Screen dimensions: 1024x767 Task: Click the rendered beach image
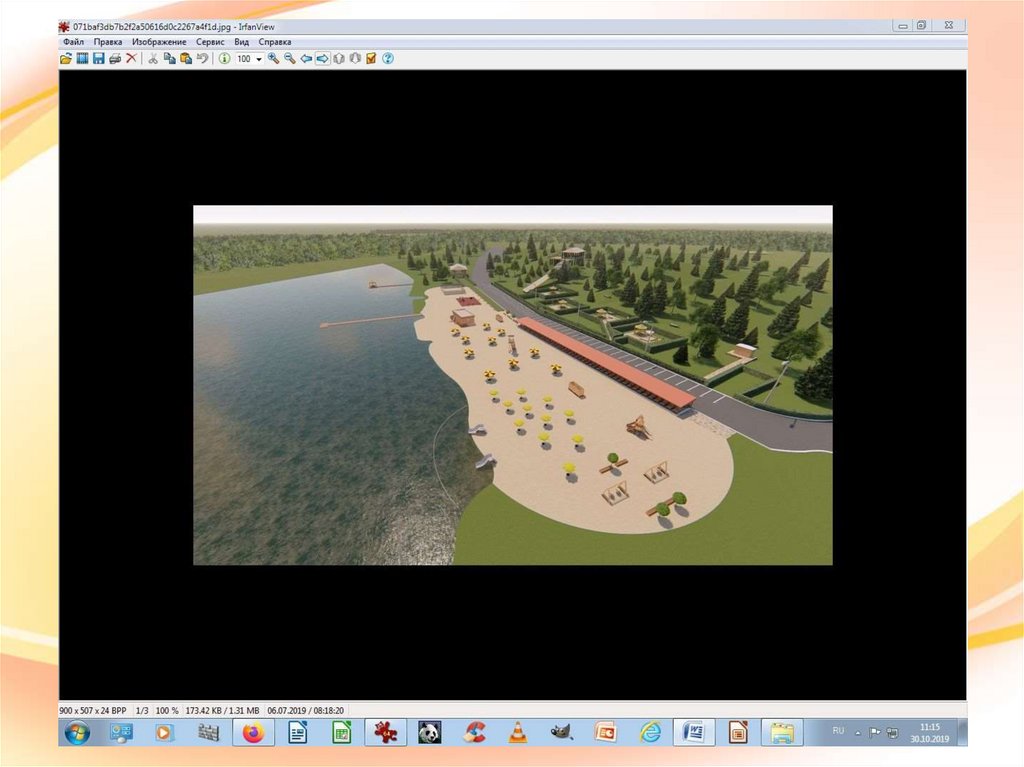(x=513, y=385)
